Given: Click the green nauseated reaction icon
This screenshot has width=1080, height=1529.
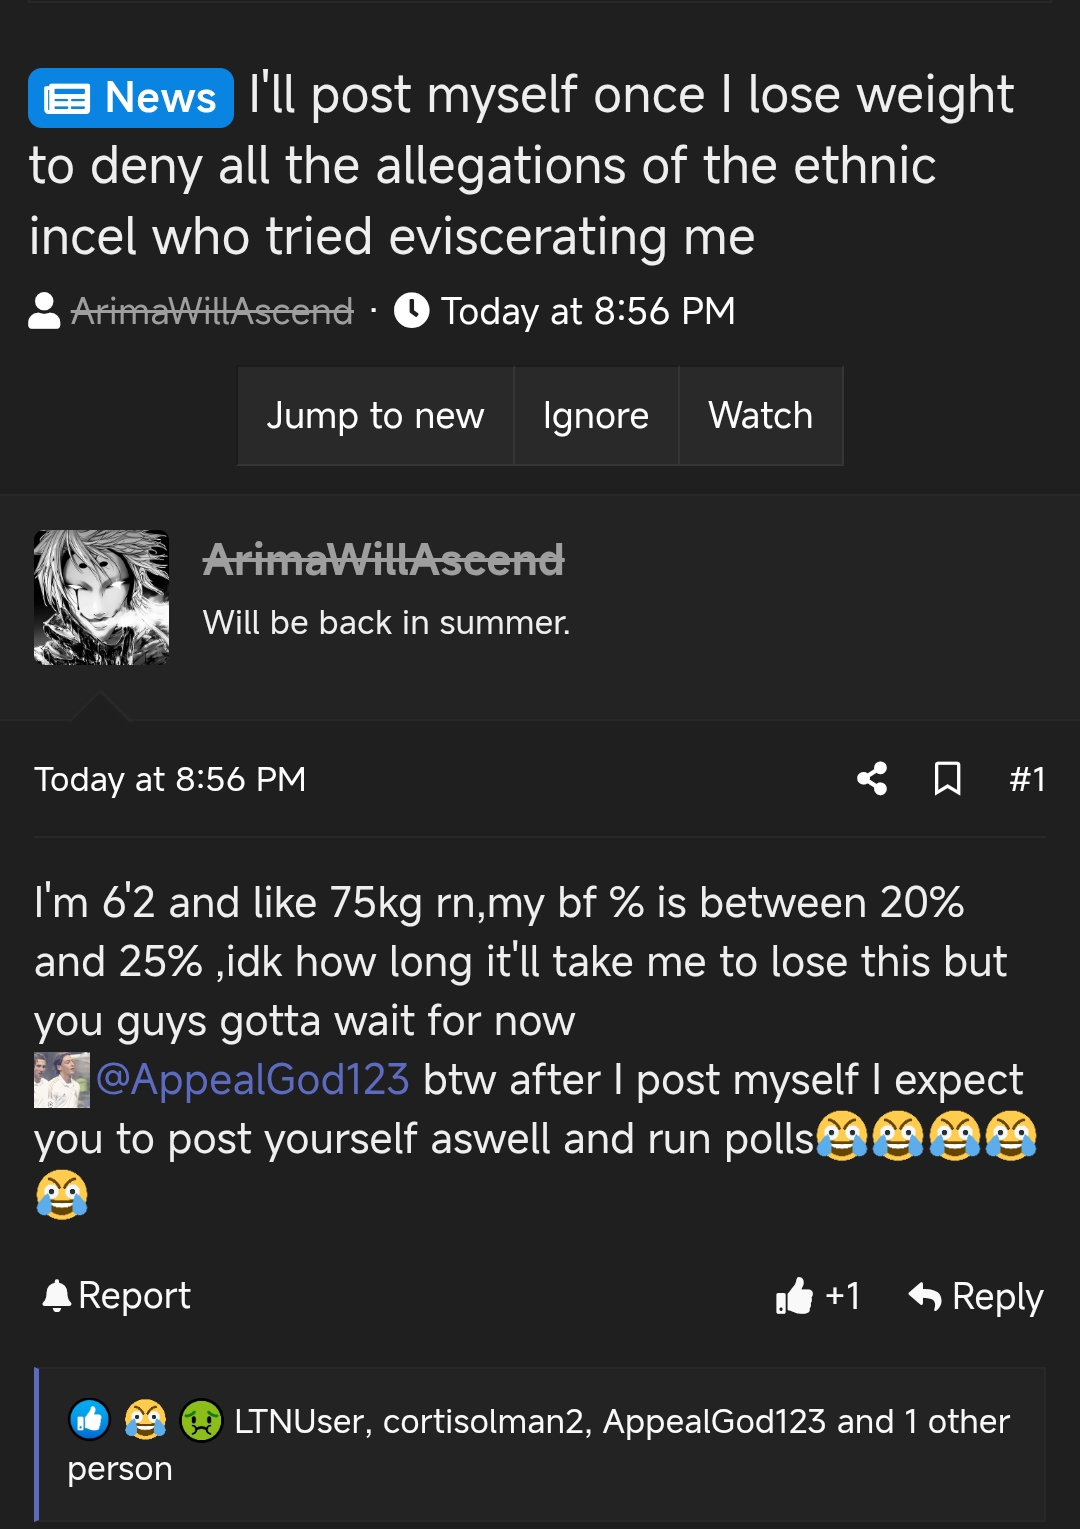Looking at the screenshot, I should point(201,1420).
